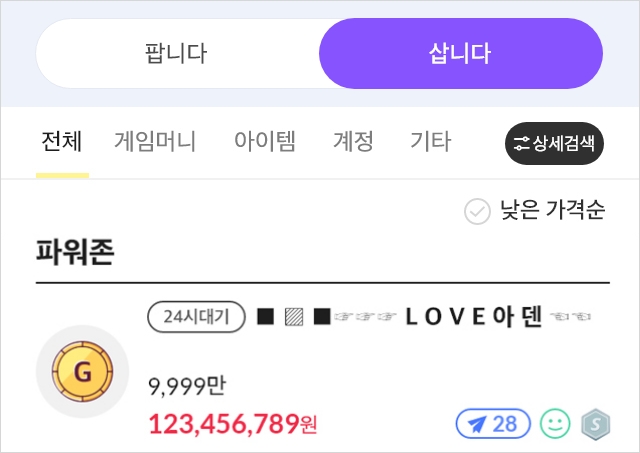The width and height of the screenshot is (640, 453).
Task: Click the red 123,456,789원 price
Action: [233, 424]
